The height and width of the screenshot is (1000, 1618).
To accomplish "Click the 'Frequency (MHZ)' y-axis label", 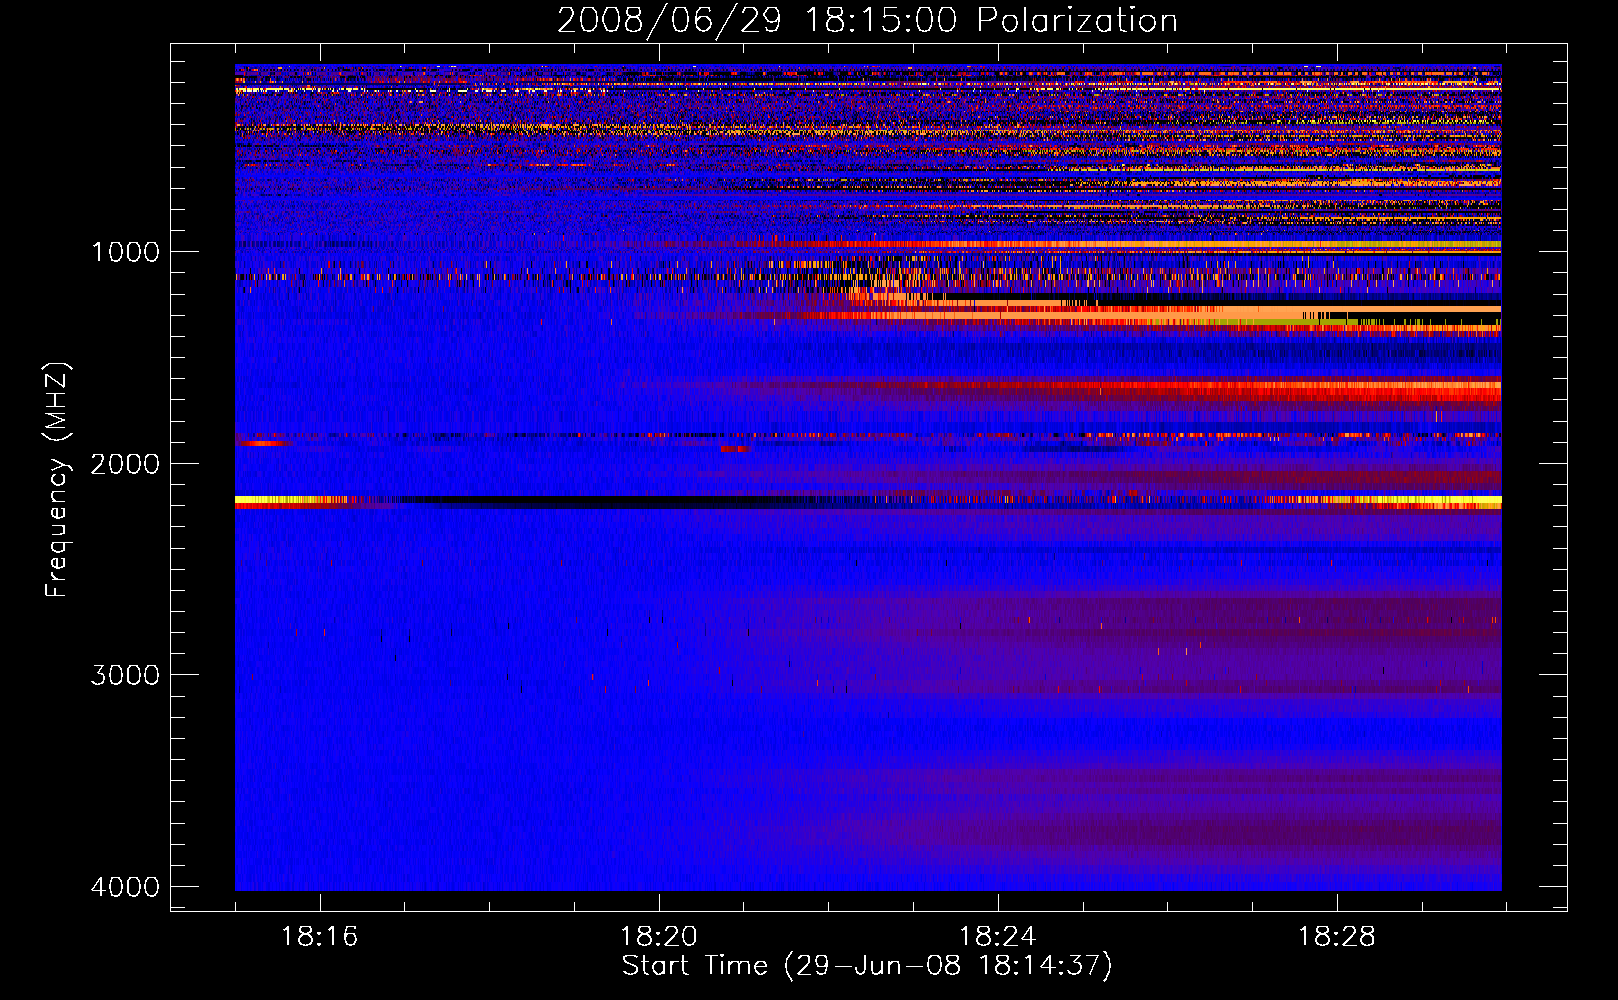I will pos(57,480).
